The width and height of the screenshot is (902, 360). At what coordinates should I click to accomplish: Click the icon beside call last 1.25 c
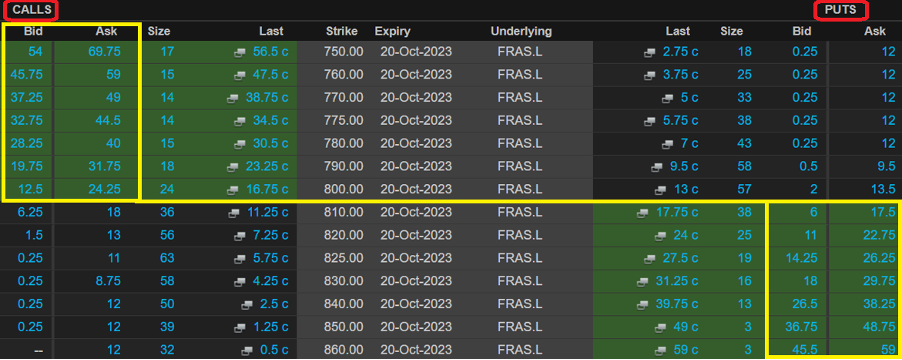pos(240,328)
